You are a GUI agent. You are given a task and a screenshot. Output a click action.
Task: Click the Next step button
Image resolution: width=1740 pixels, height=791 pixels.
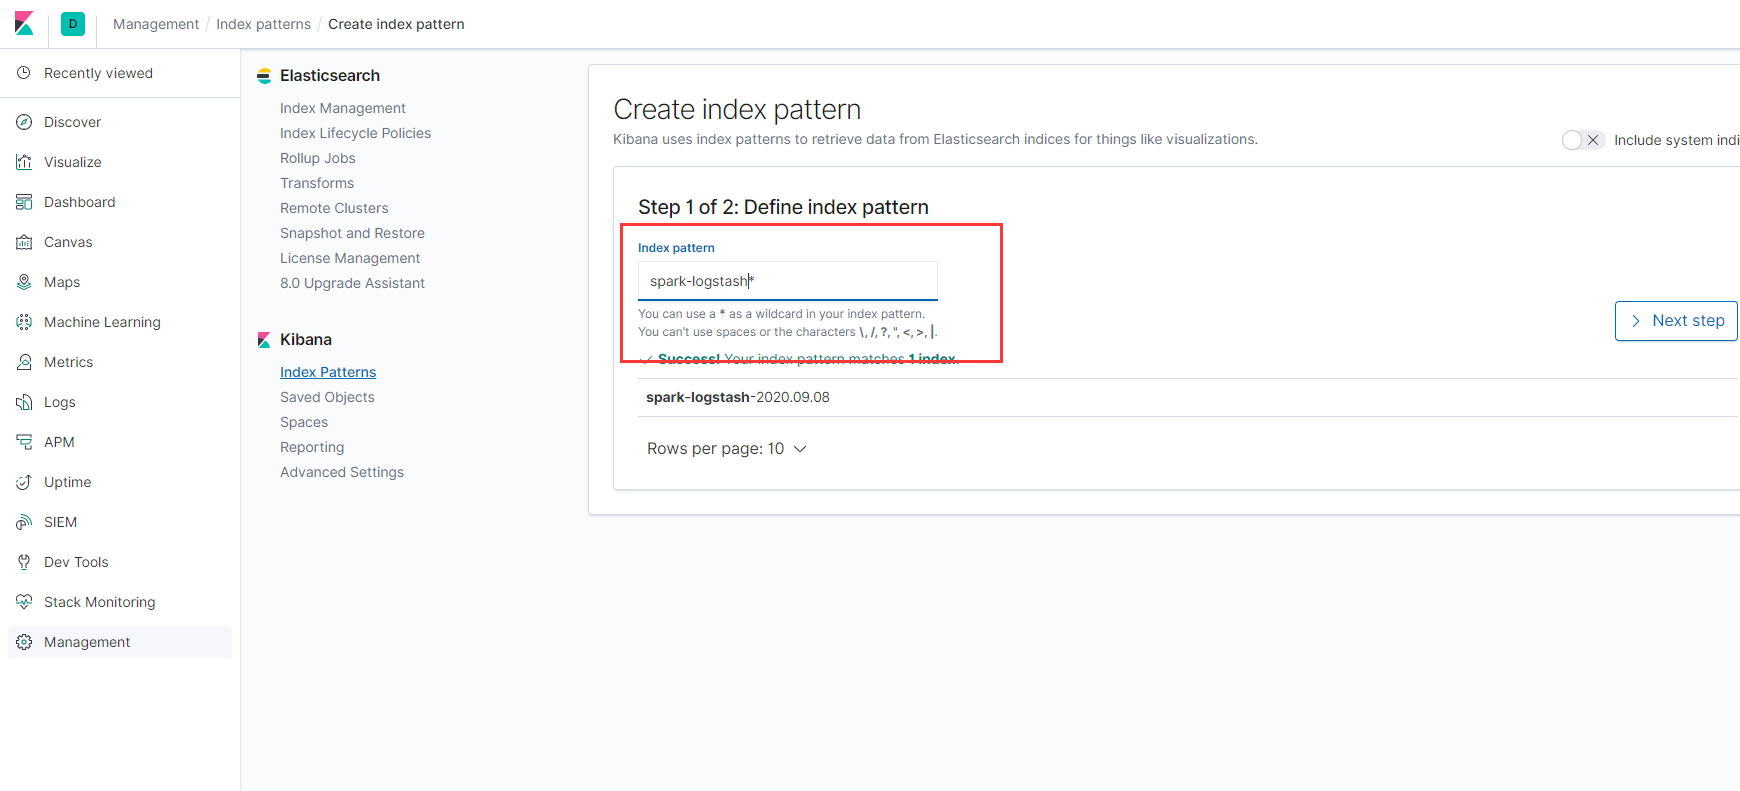1676,321
